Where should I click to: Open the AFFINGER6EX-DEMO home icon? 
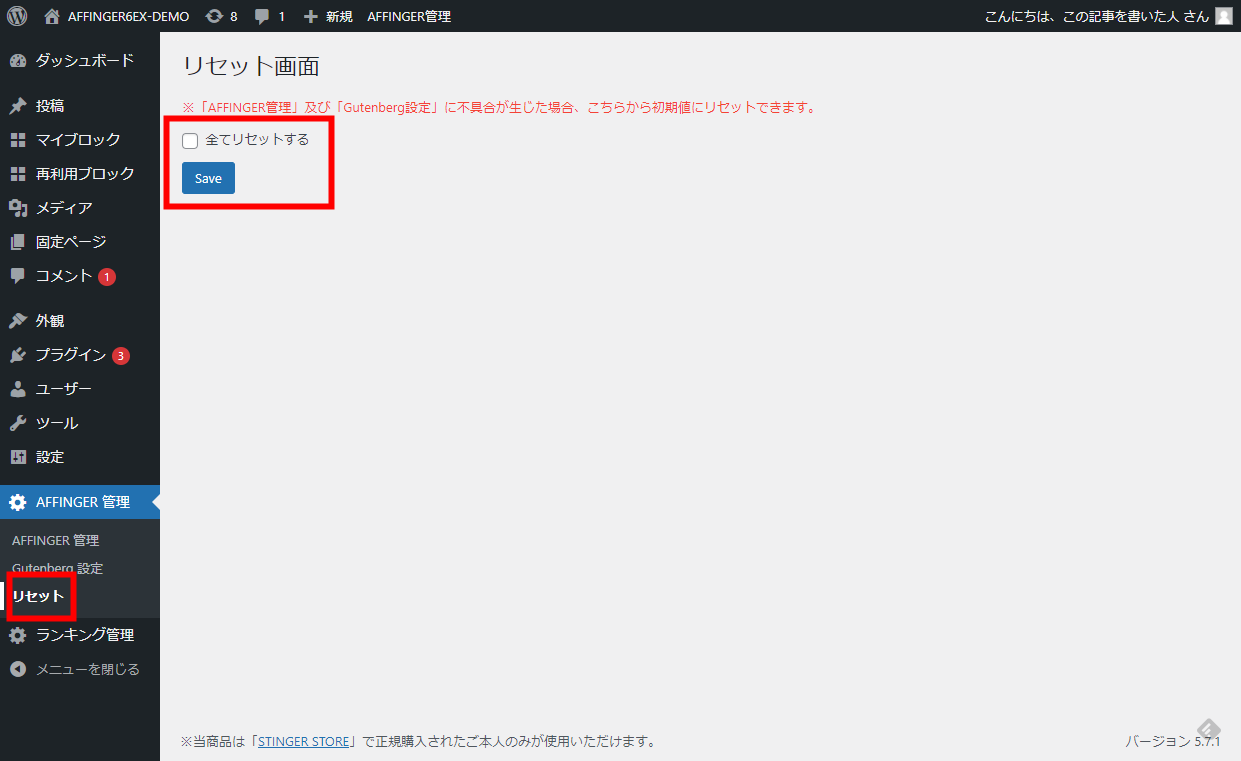click(53, 16)
